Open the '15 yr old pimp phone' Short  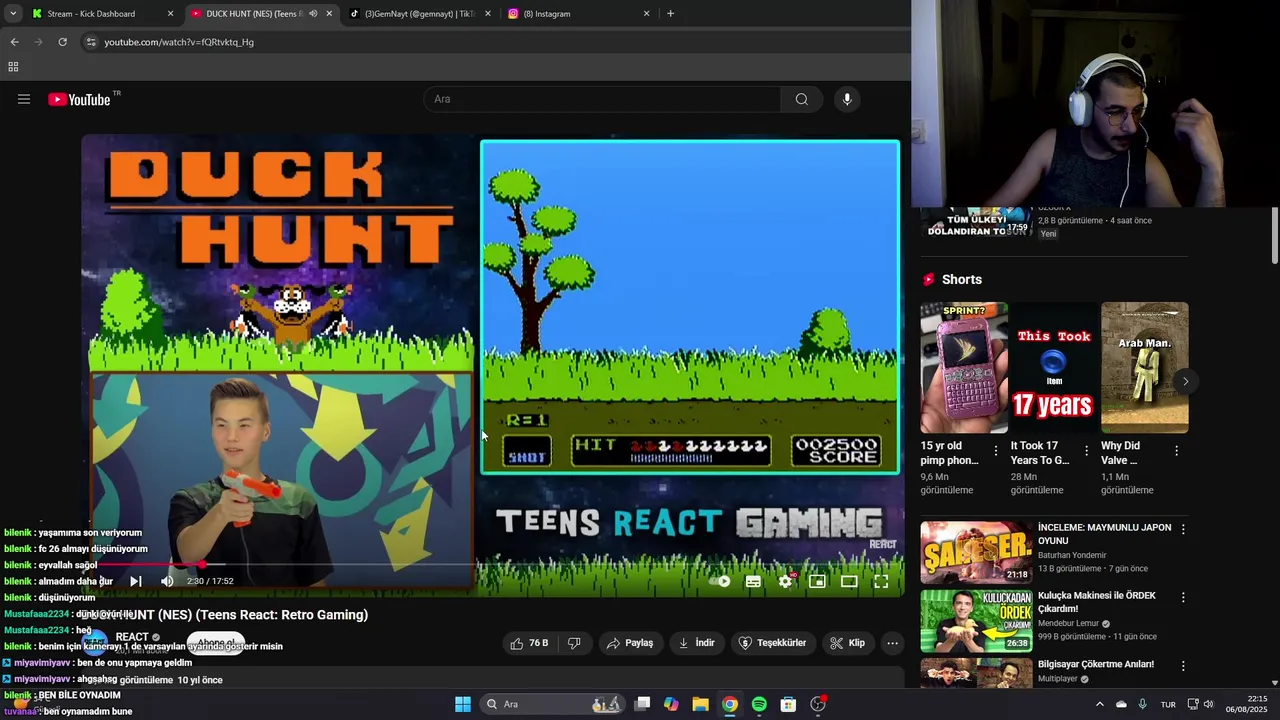(x=964, y=367)
